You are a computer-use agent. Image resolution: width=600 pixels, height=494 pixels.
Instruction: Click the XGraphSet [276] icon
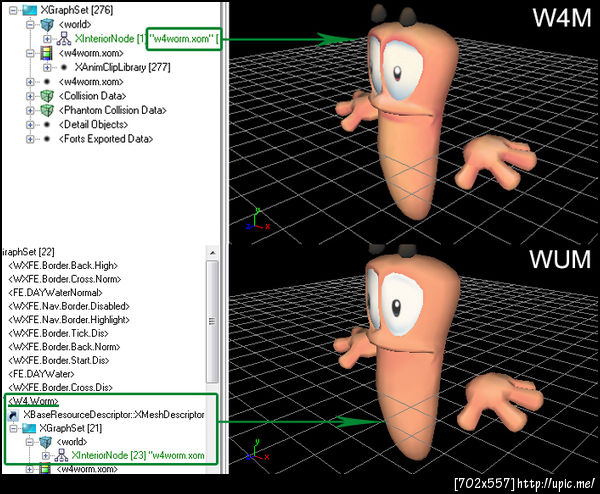coord(29,10)
